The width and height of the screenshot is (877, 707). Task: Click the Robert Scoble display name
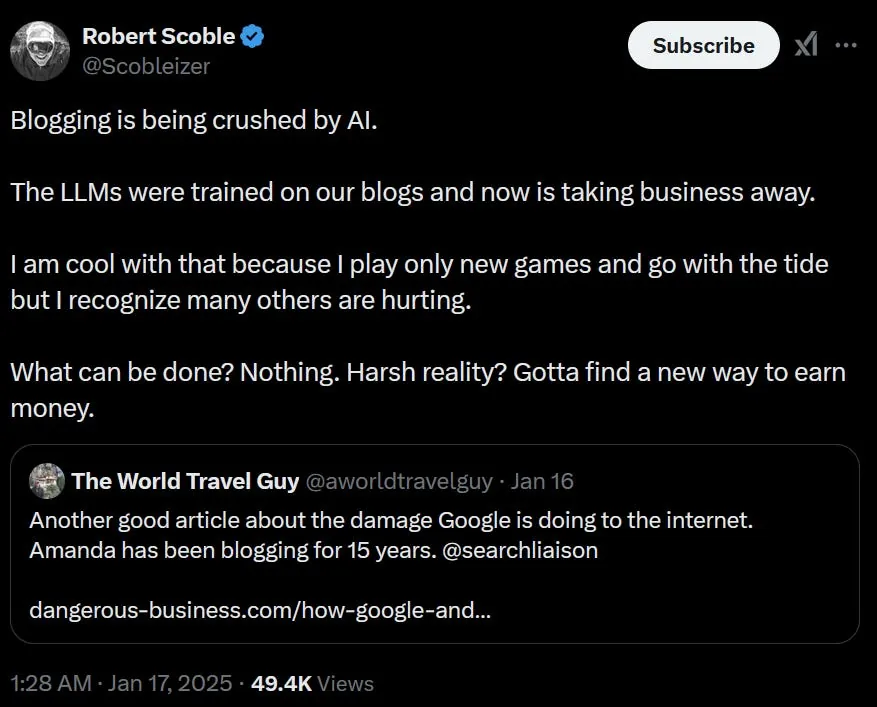158,37
